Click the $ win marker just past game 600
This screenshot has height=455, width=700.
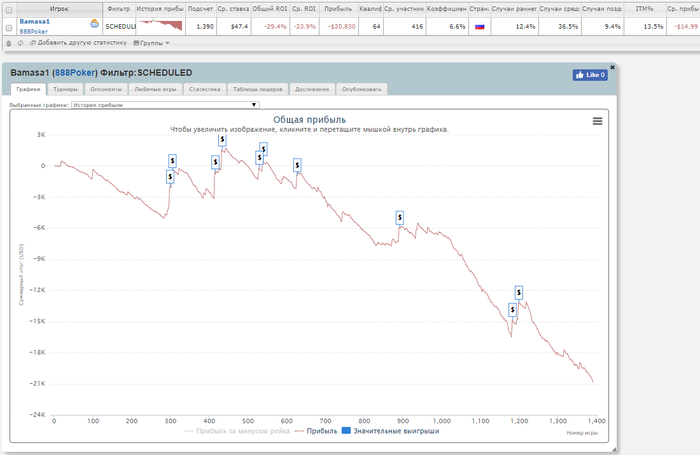297,165
